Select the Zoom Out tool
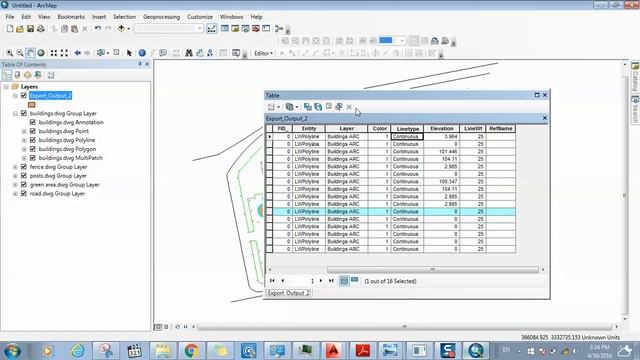The height and width of the screenshot is (360, 640). click(20, 53)
